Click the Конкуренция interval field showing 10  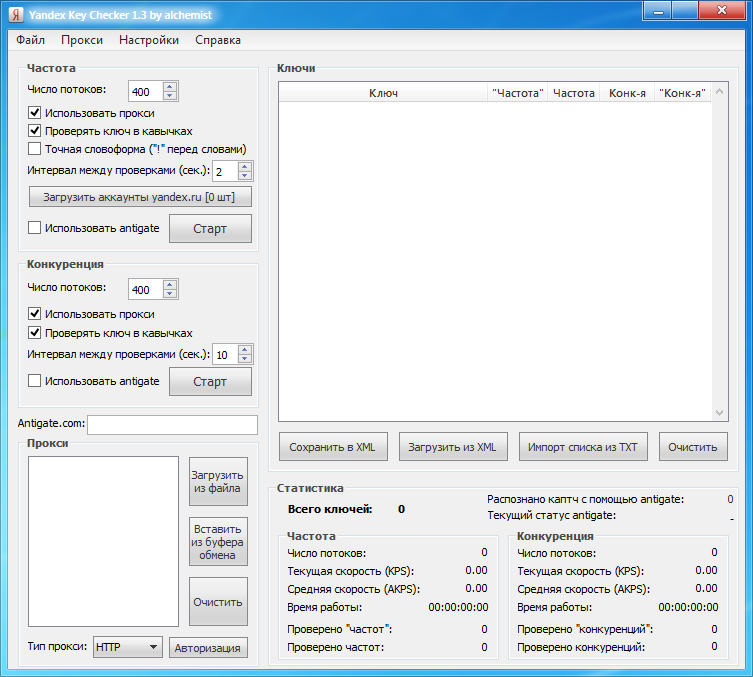(x=225, y=355)
